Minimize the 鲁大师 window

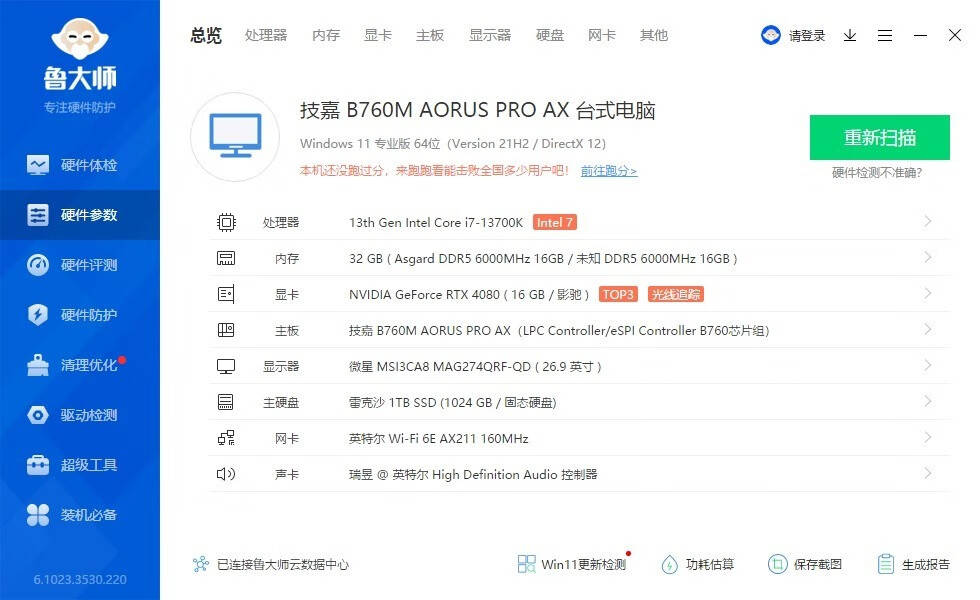pyautogui.click(x=920, y=36)
